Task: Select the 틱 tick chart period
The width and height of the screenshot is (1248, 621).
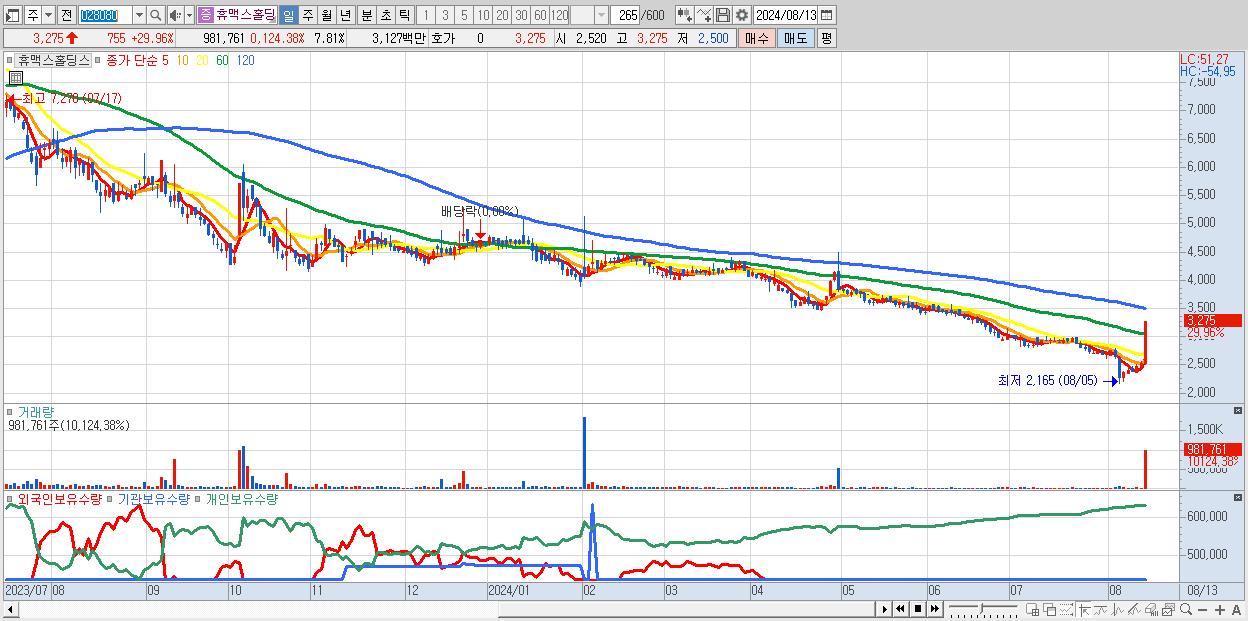Action: tap(404, 15)
